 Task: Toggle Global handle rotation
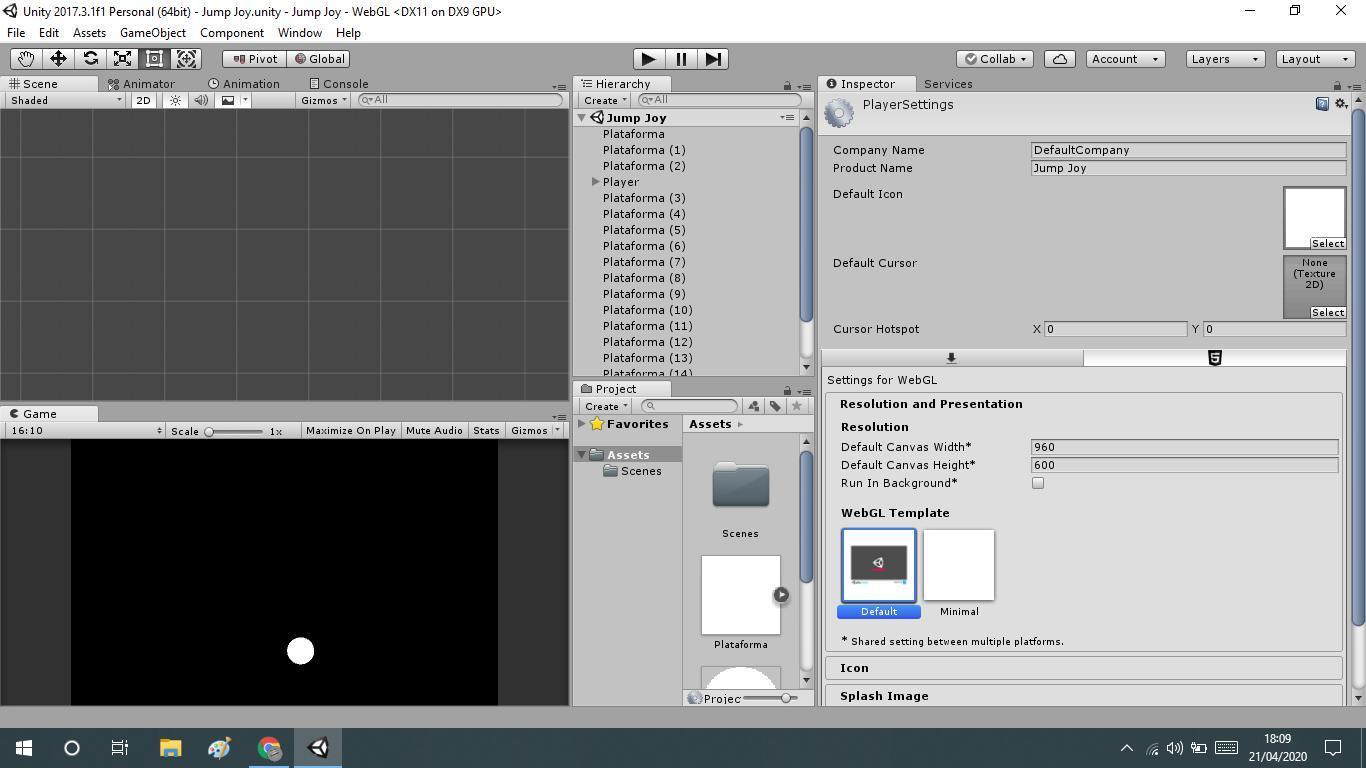click(x=320, y=59)
